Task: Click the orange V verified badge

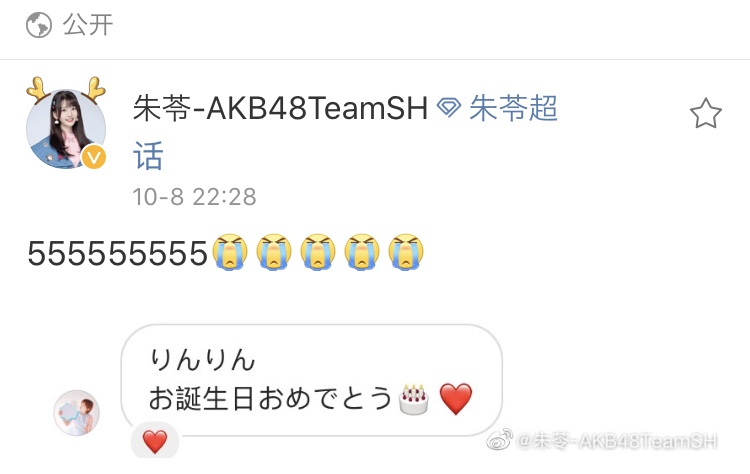Action: point(94,157)
